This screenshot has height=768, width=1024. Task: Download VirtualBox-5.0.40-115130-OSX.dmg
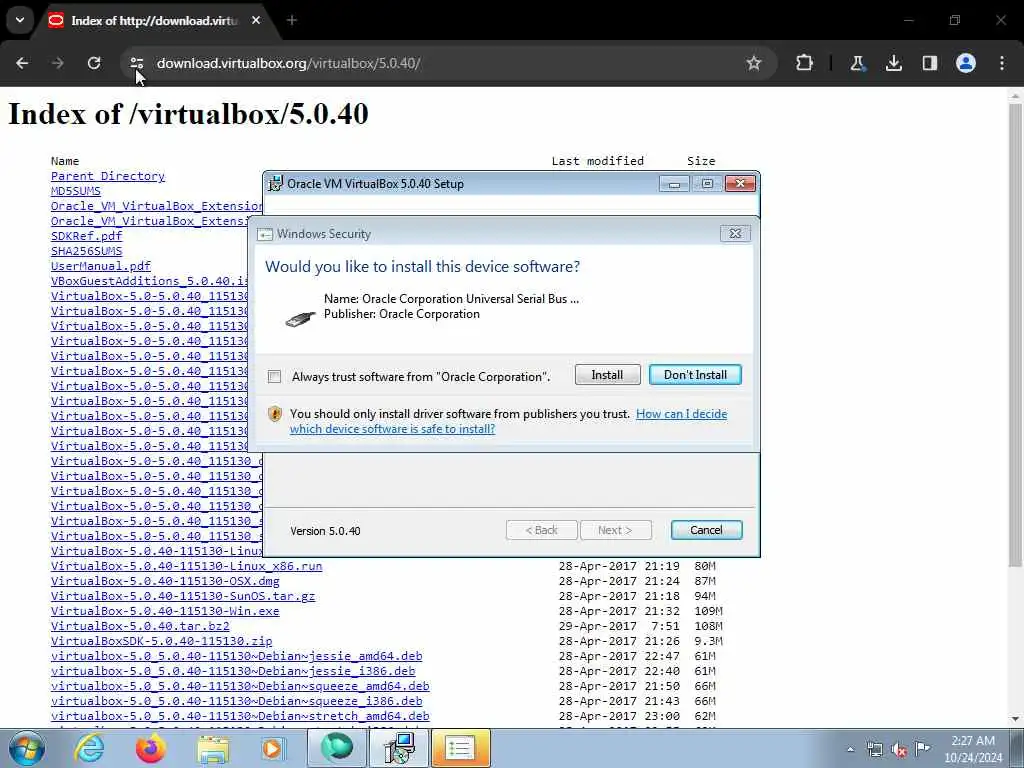coord(165,581)
